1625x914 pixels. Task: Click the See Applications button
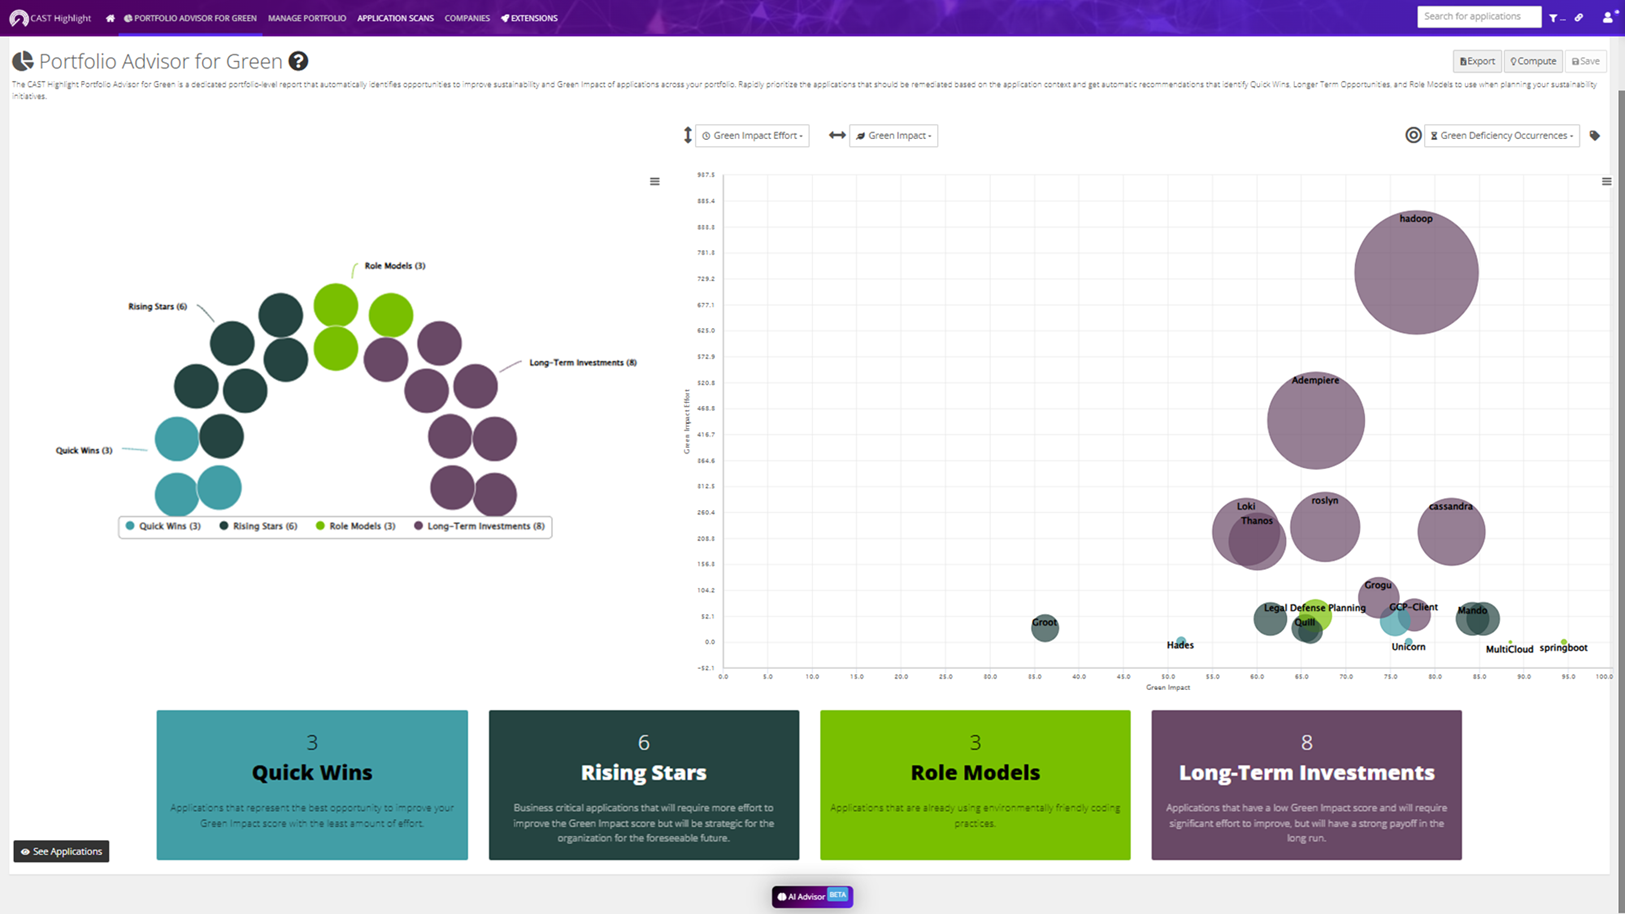tap(61, 851)
